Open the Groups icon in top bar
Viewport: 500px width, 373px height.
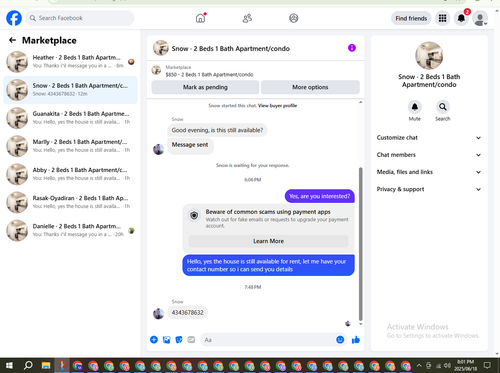pyautogui.click(x=293, y=18)
